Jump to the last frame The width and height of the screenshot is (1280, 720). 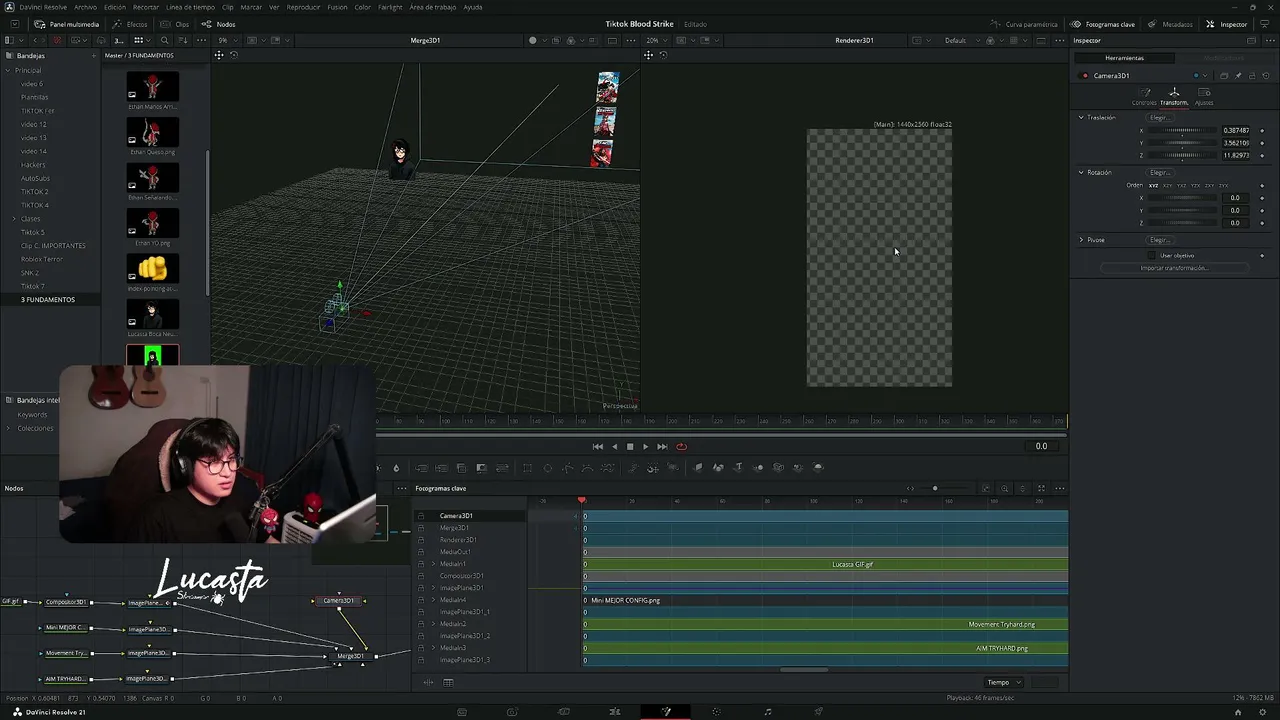(662, 447)
